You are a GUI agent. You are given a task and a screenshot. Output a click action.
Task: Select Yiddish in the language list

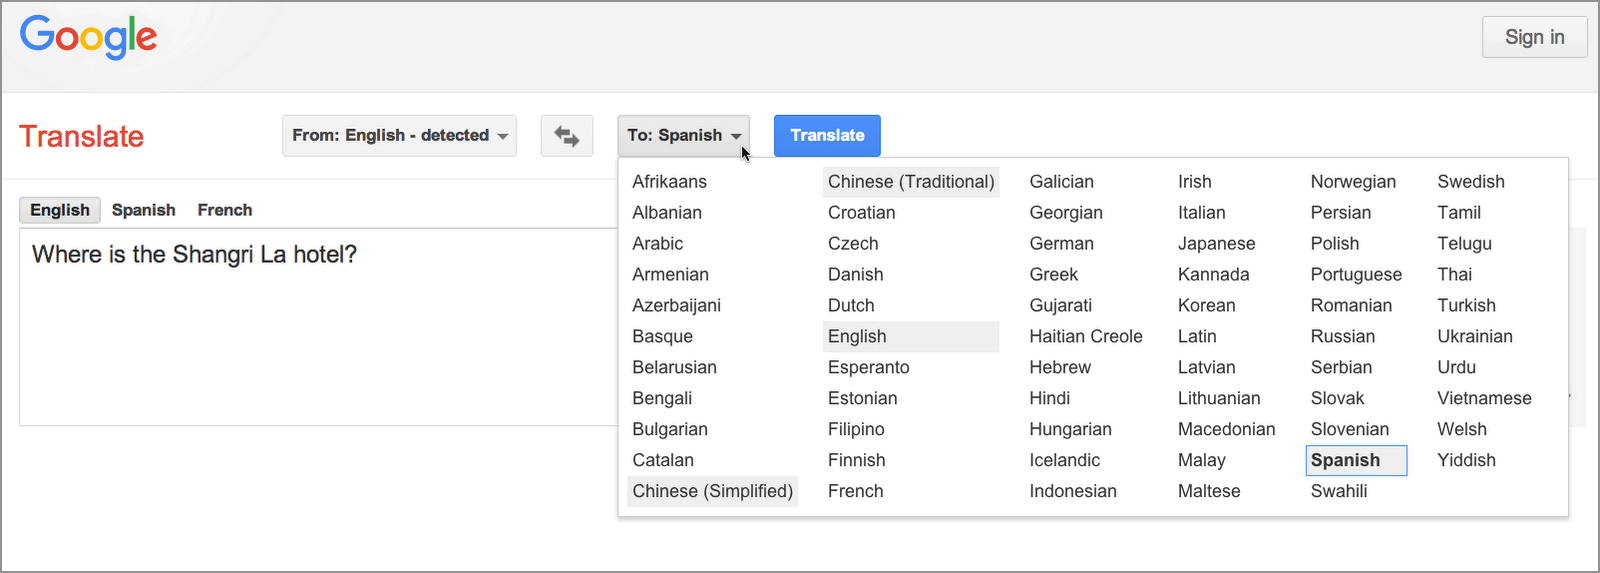tap(1466, 461)
